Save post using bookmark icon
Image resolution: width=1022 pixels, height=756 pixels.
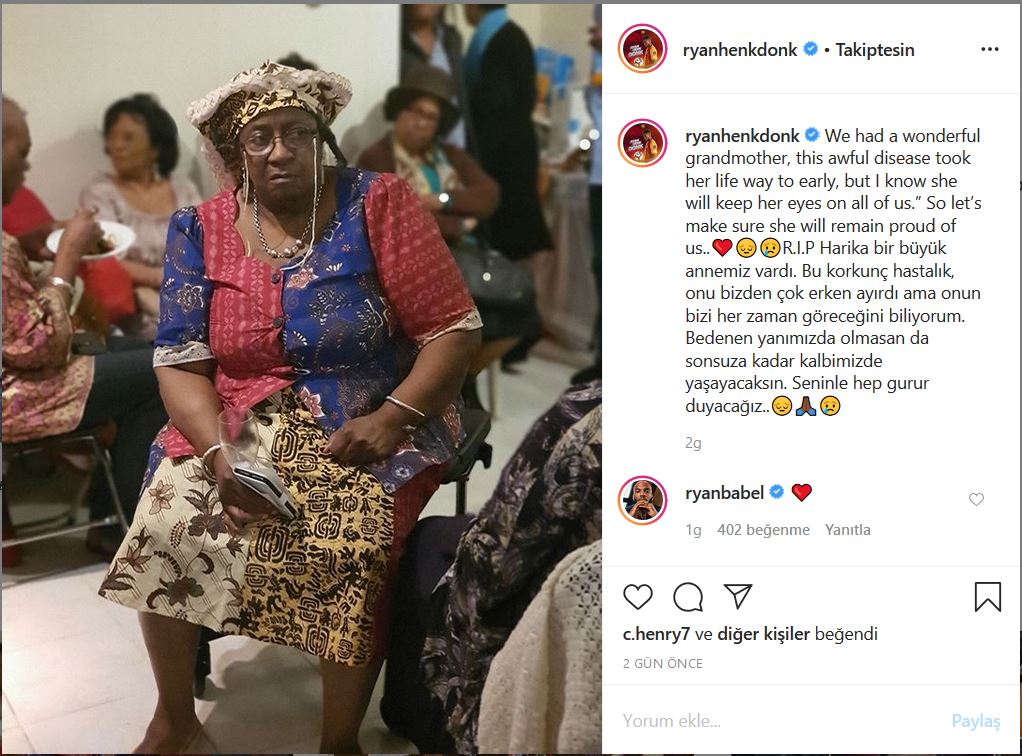(987, 596)
